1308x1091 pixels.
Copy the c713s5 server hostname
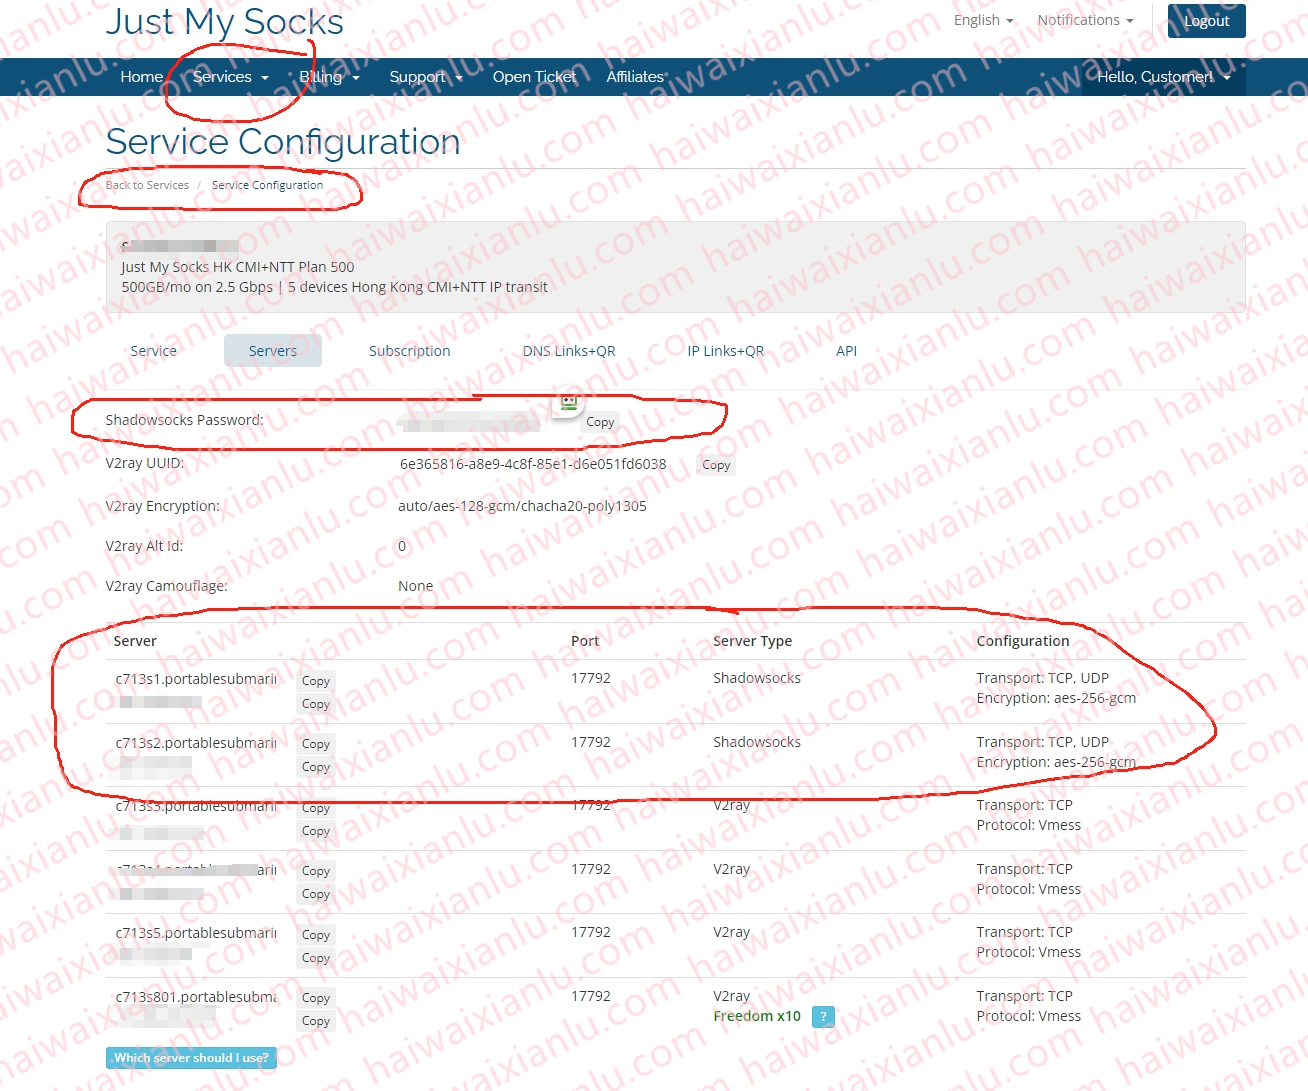[x=315, y=935]
